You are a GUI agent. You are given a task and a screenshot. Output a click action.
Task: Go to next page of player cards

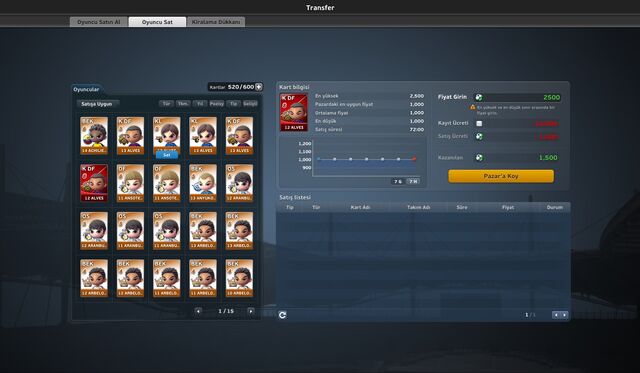click(x=251, y=311)
